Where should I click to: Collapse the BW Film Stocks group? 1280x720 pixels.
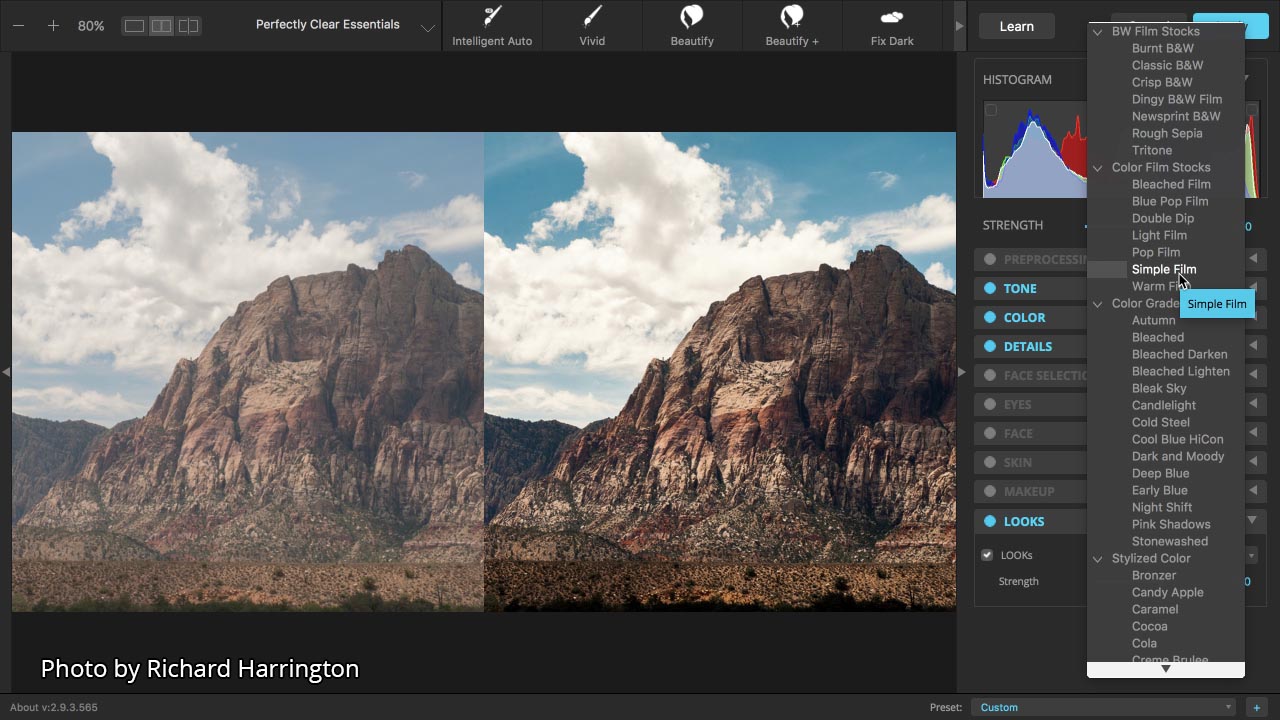coord(1097,32)
